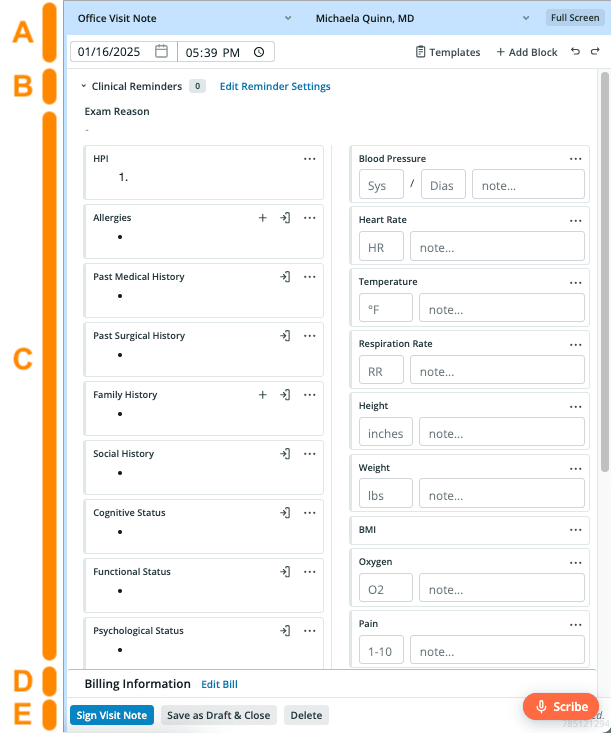Click the clock icon in time field
The height and width of the screenshot is (733, 611).
pos(259,52)
